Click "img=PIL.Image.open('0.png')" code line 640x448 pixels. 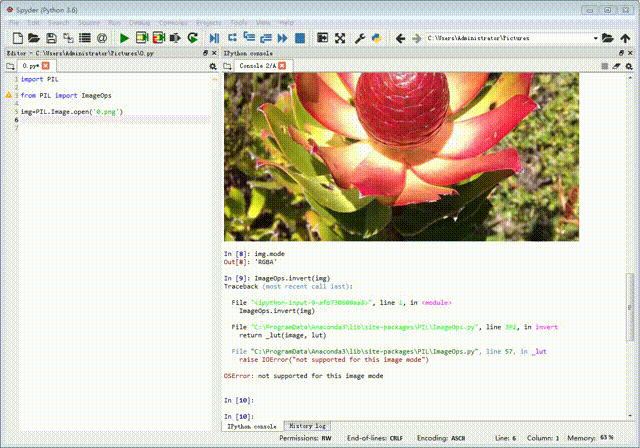(x=71, y=111)
